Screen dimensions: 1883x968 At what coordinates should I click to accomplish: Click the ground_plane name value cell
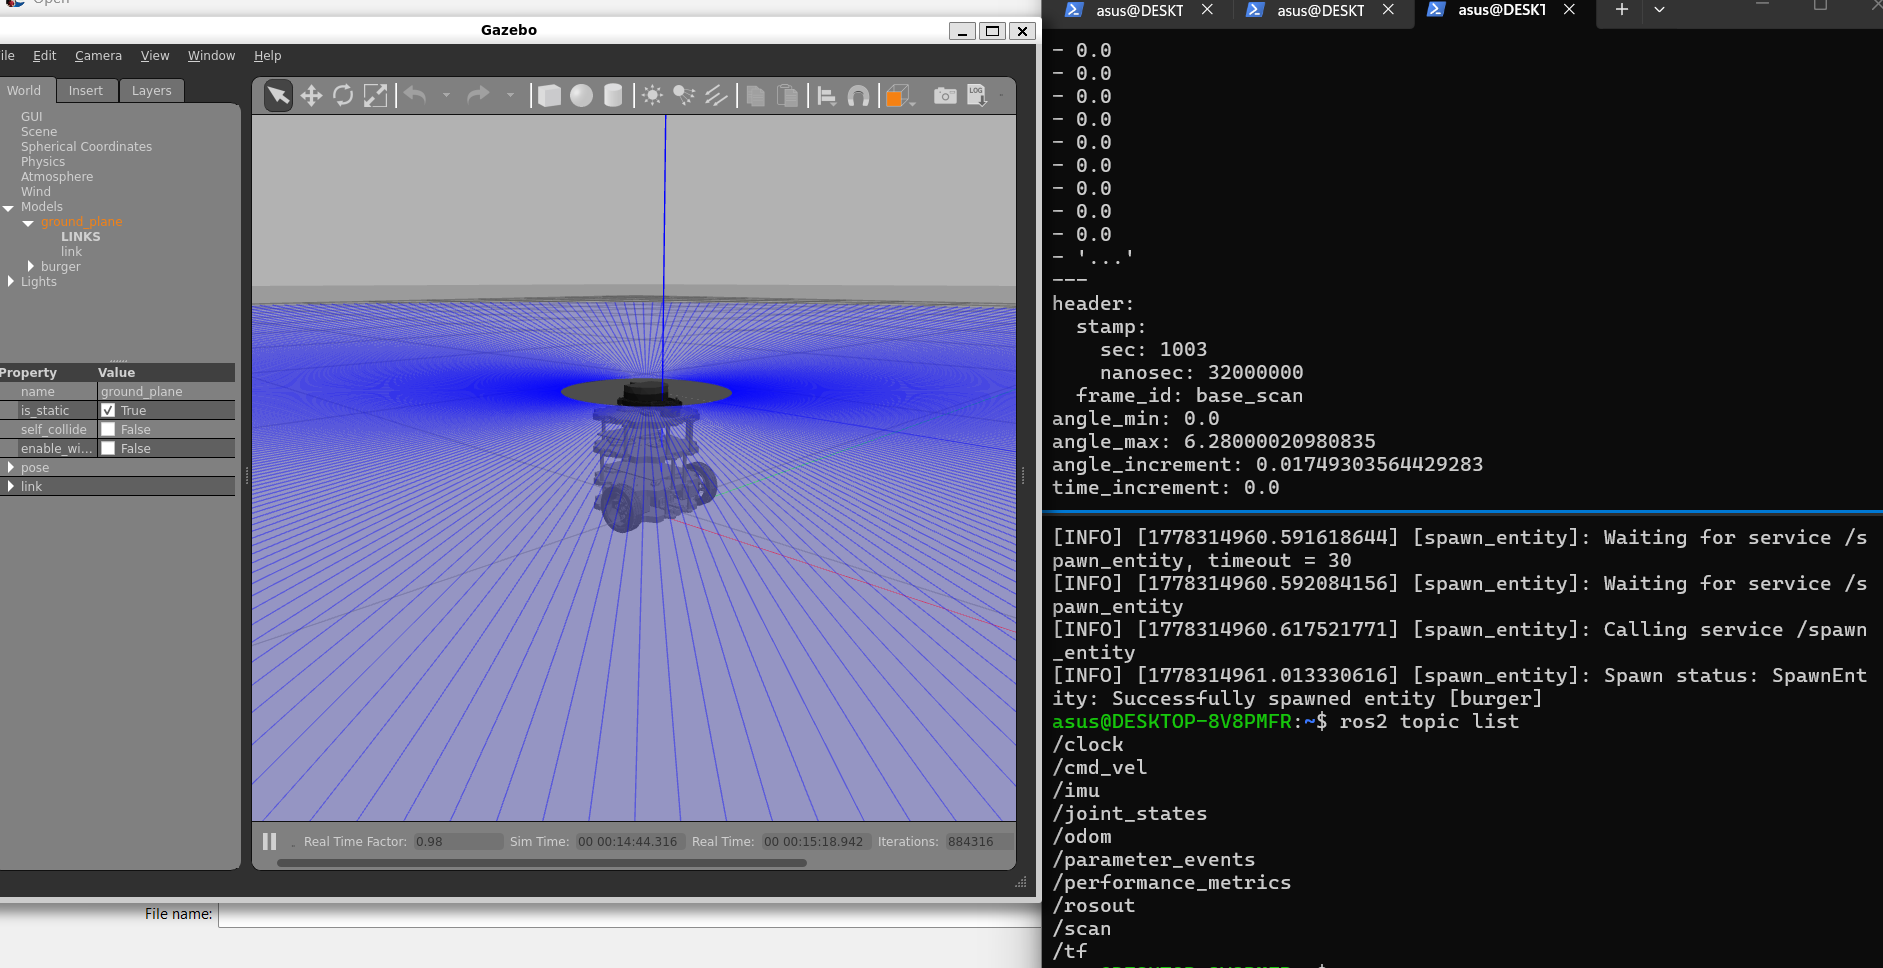coord(166,391)
